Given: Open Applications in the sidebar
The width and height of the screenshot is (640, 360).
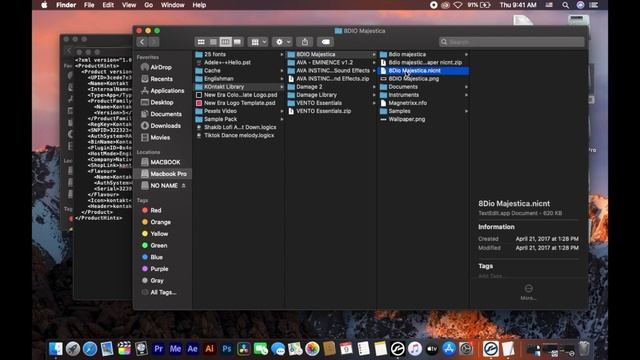Looking at the screenshot, I should tap(167, 91).
